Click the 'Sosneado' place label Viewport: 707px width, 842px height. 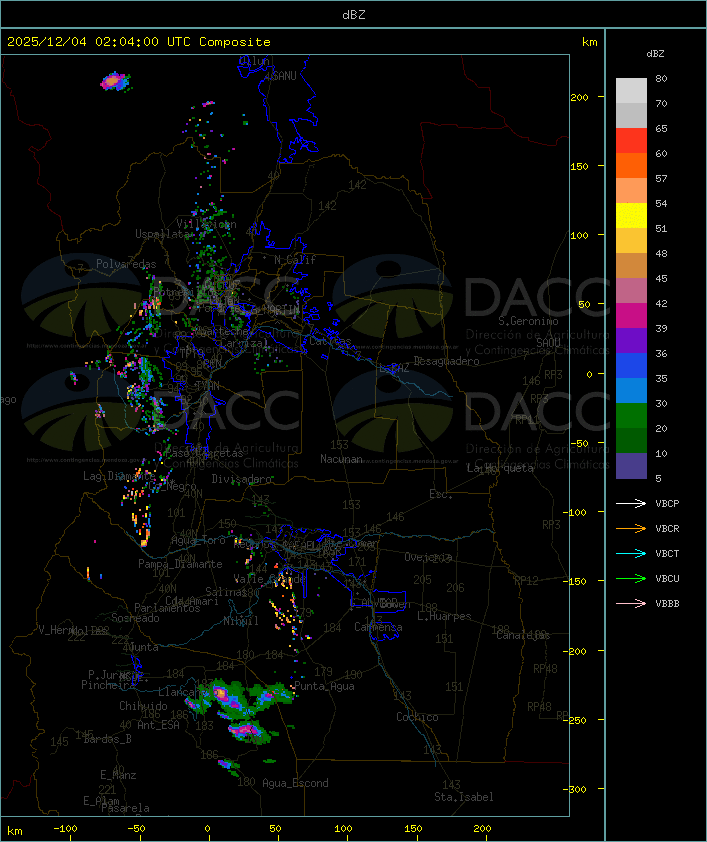tap(135, 618)
